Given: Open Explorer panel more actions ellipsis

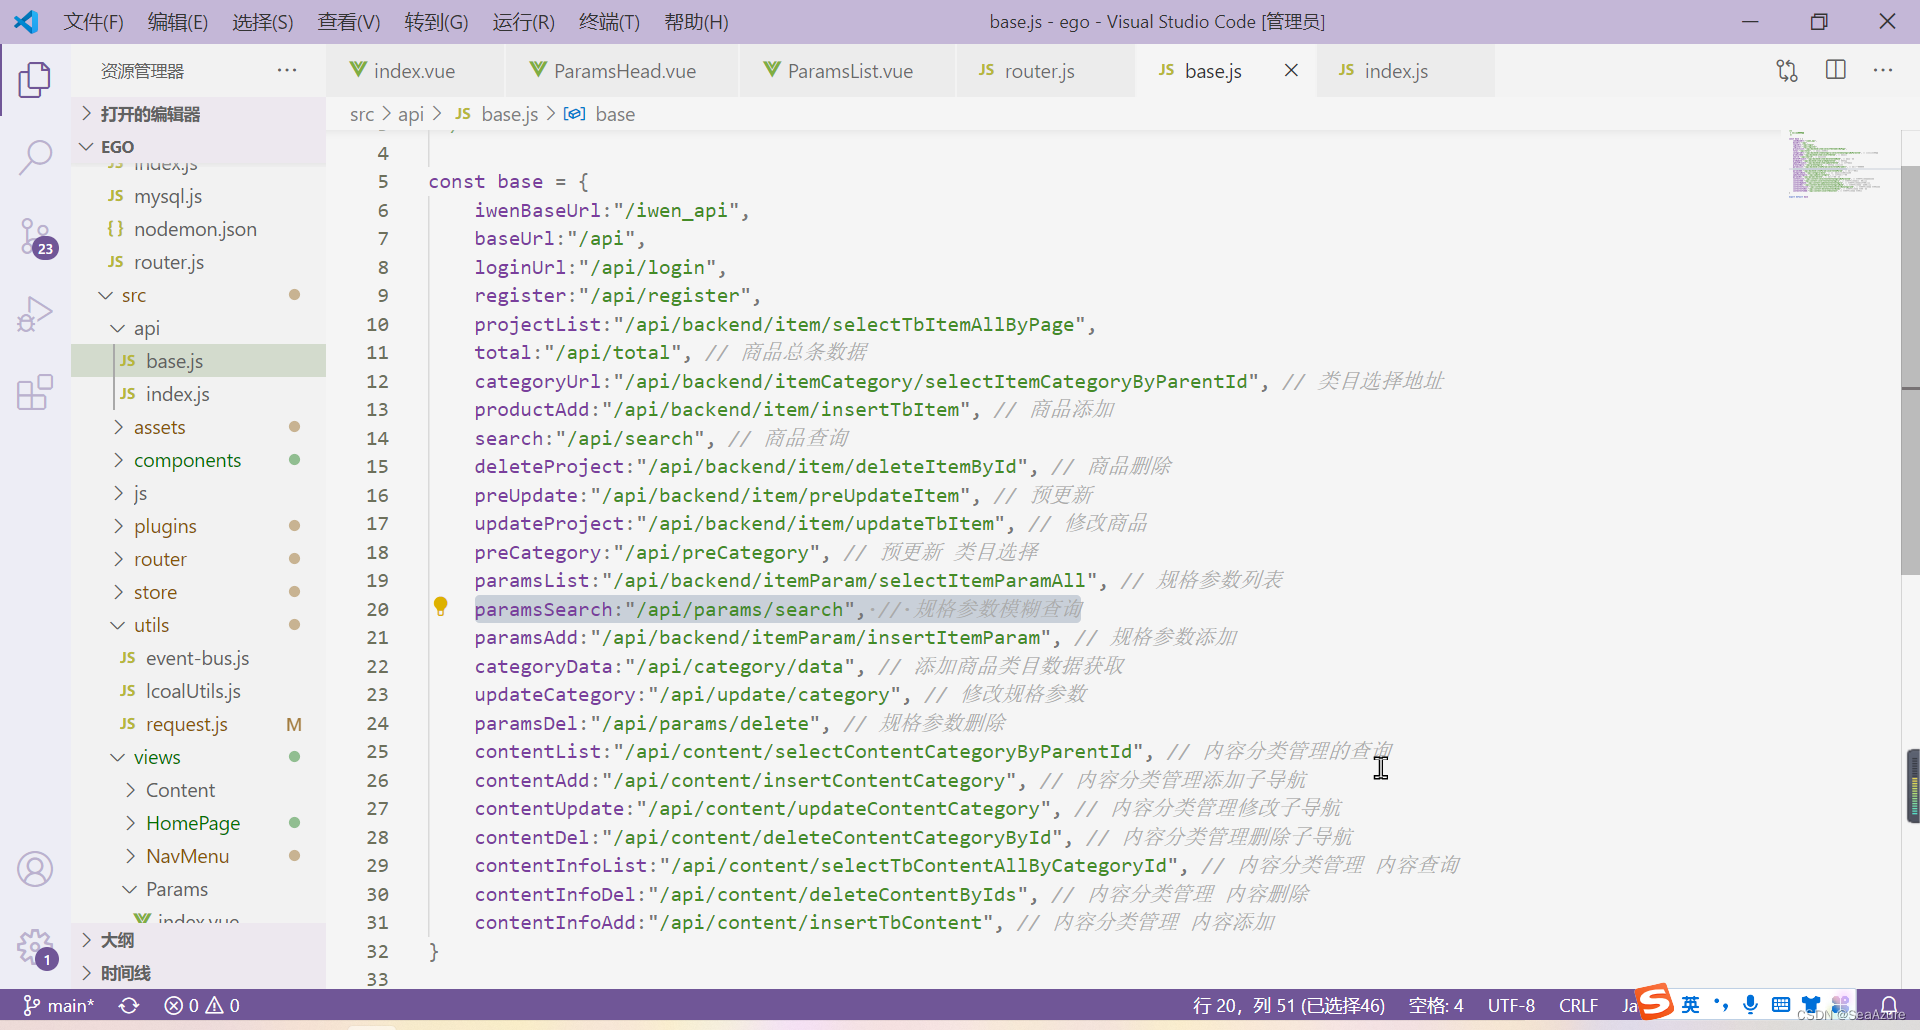Looking at the screenshot, I should (x=287, y=70).
